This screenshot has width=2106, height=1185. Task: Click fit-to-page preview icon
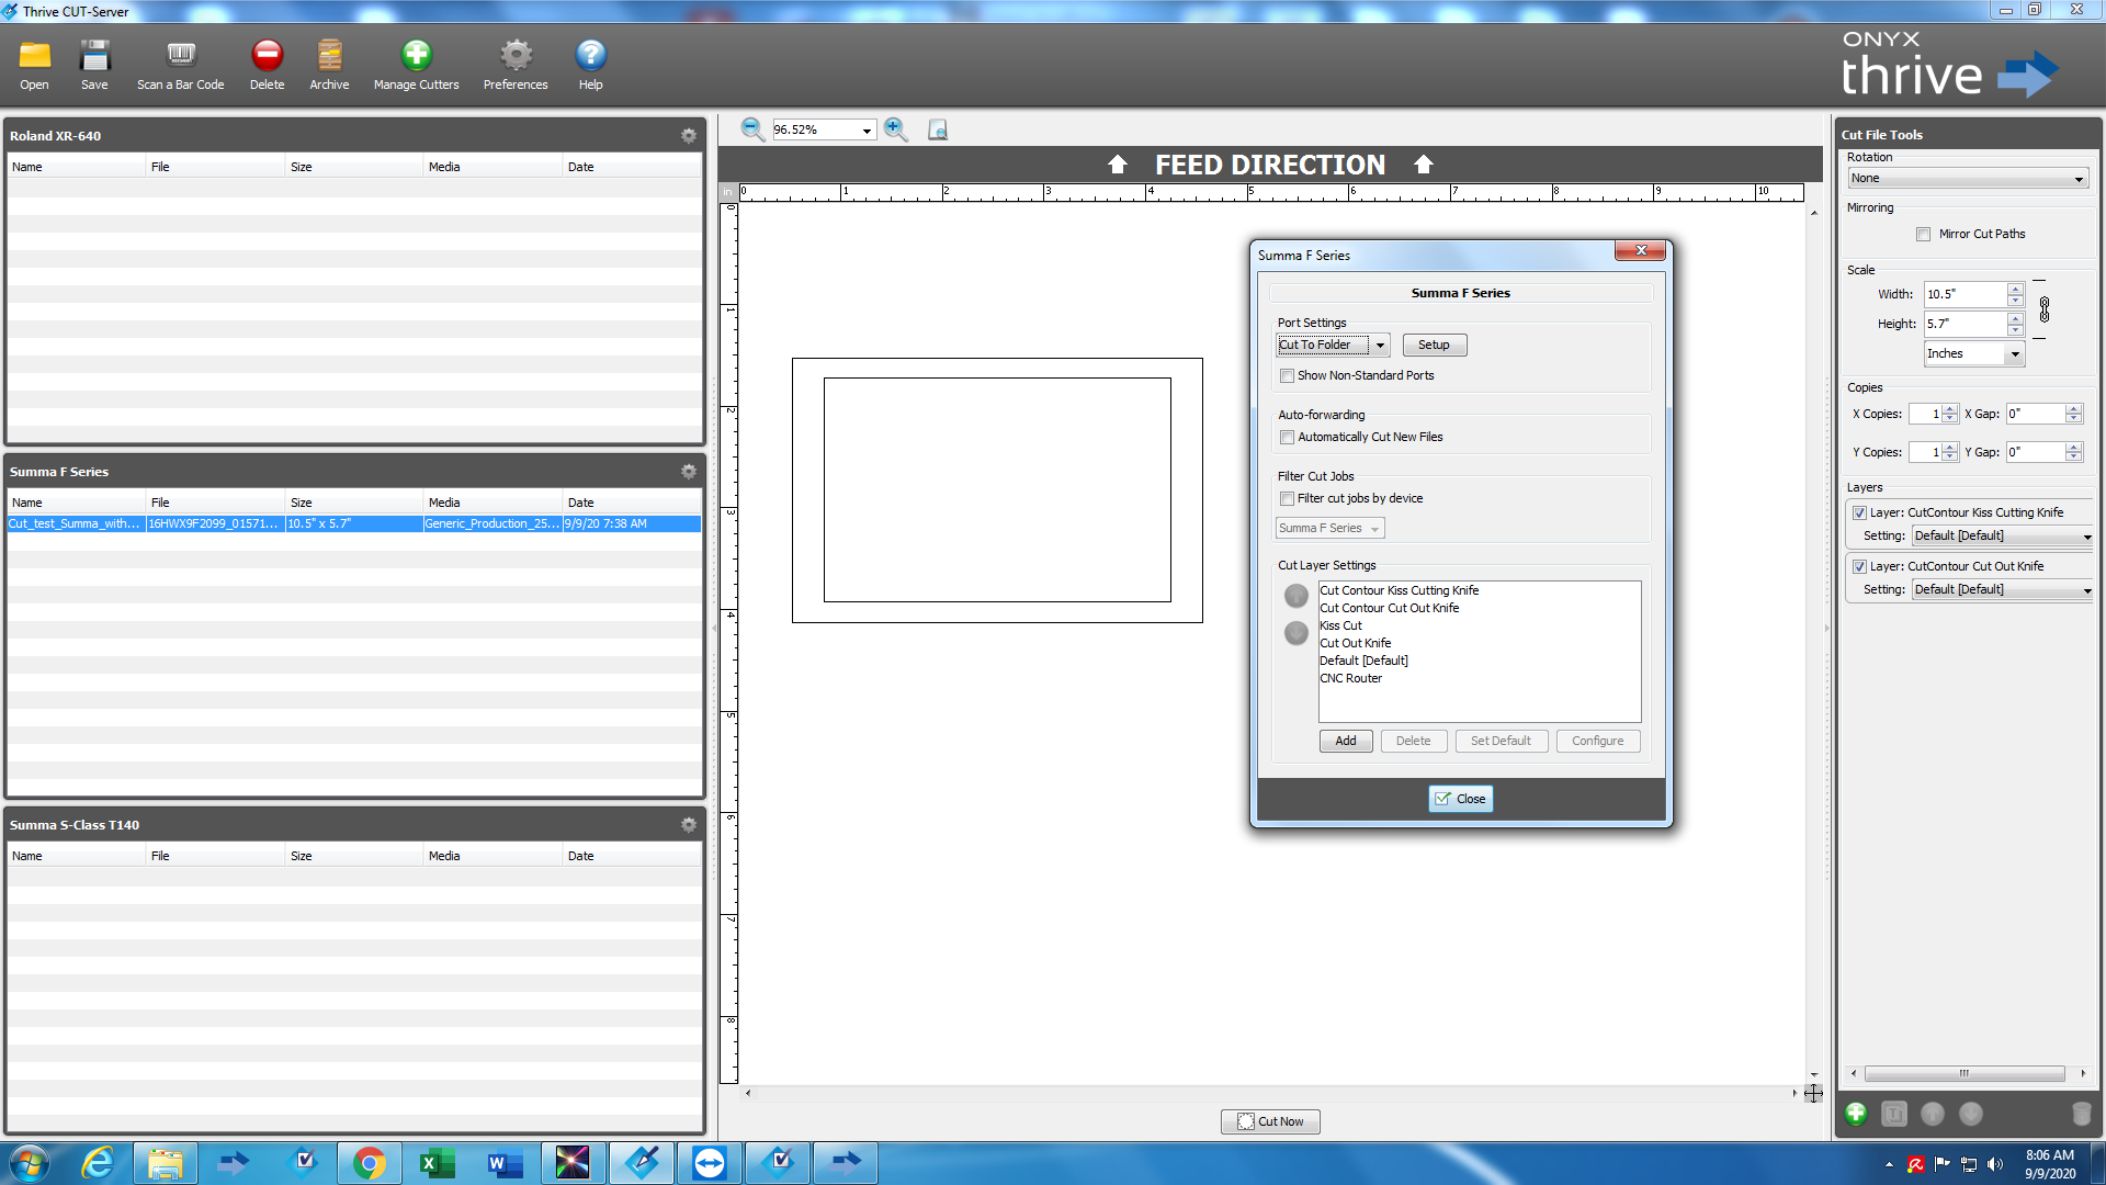click(937, 129)
